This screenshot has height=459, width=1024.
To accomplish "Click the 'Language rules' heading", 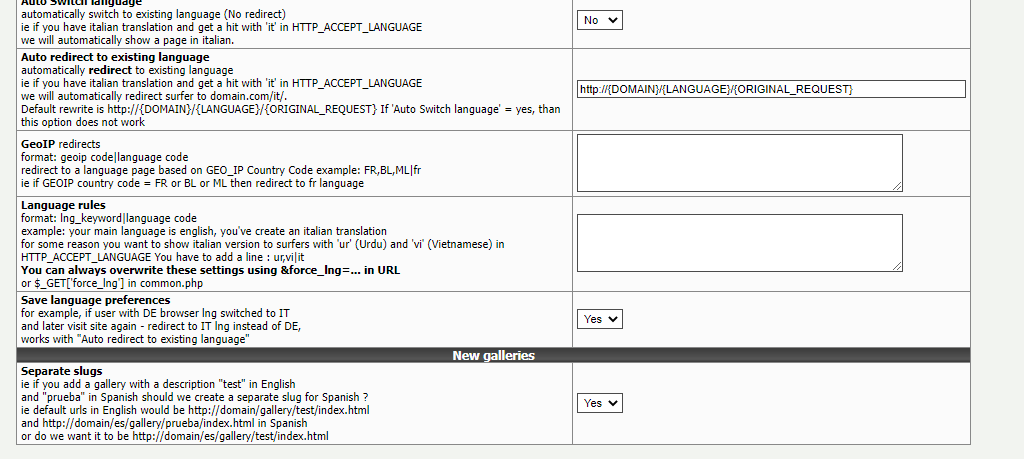I will click(63, 205).
